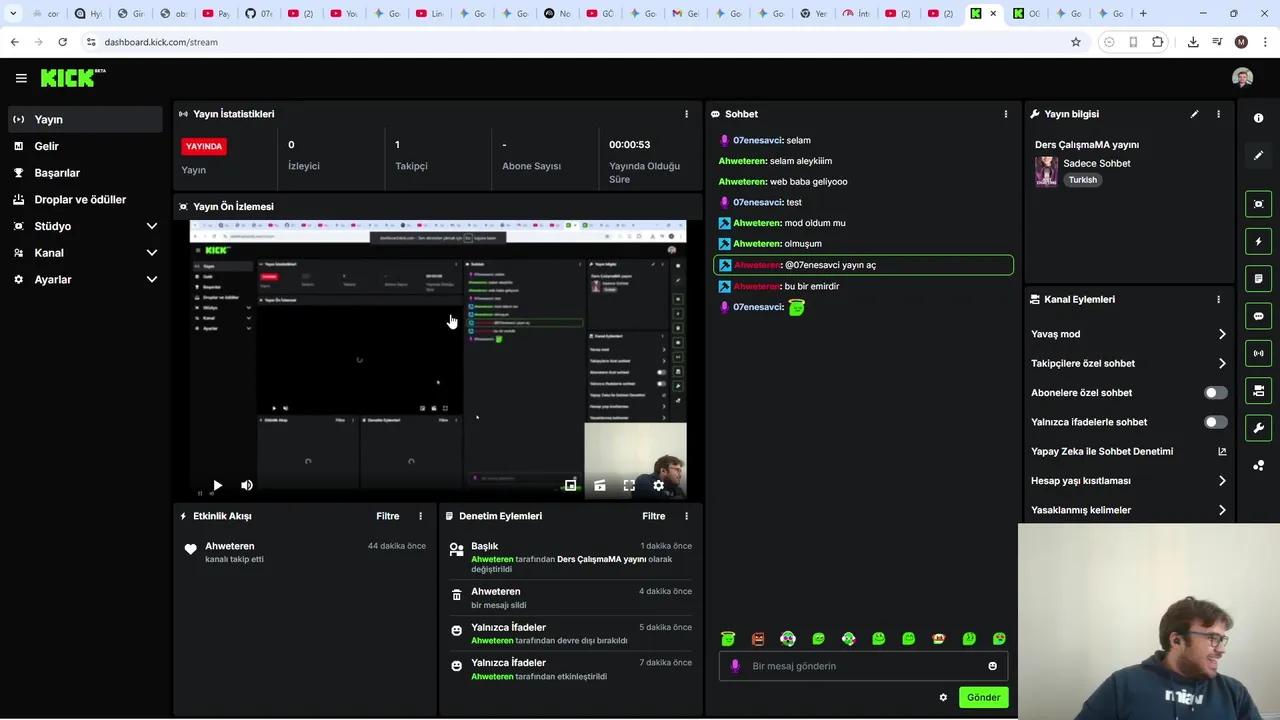
Task: Expand Yavaş mod options
Action: 1222,334
